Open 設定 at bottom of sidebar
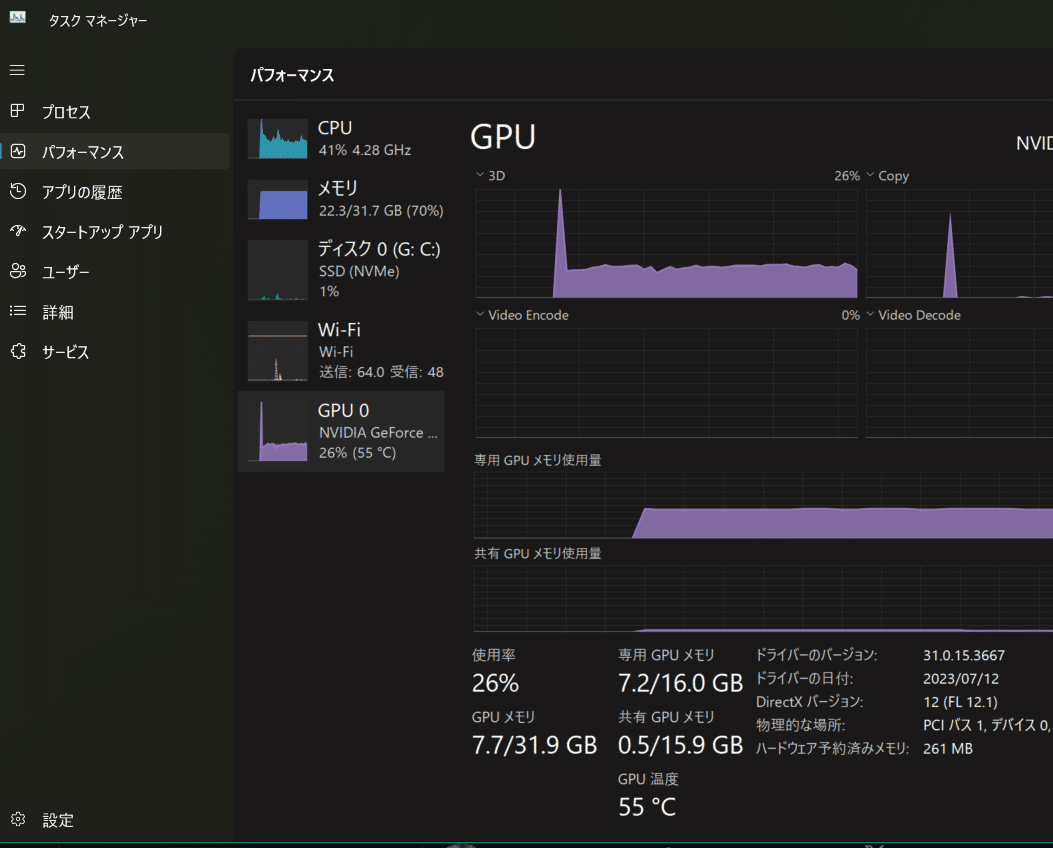Viewport: 1053px width, 848px height. 115,820
